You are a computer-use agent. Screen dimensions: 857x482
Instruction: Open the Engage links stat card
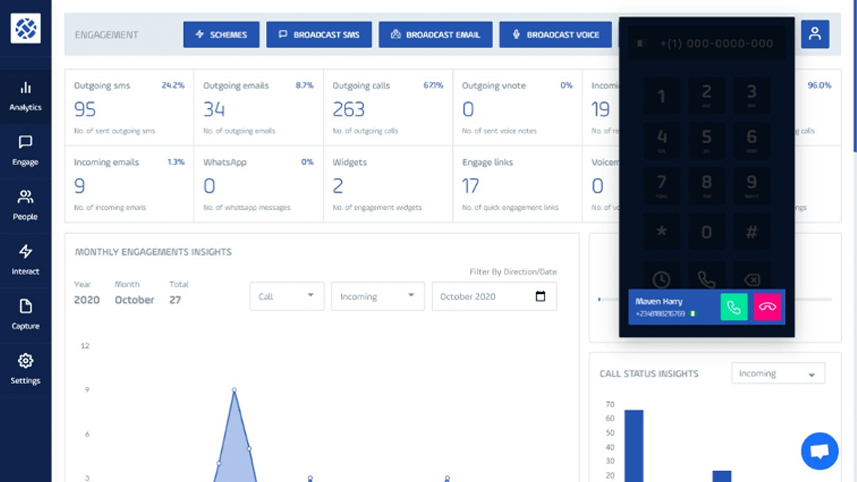517,184
